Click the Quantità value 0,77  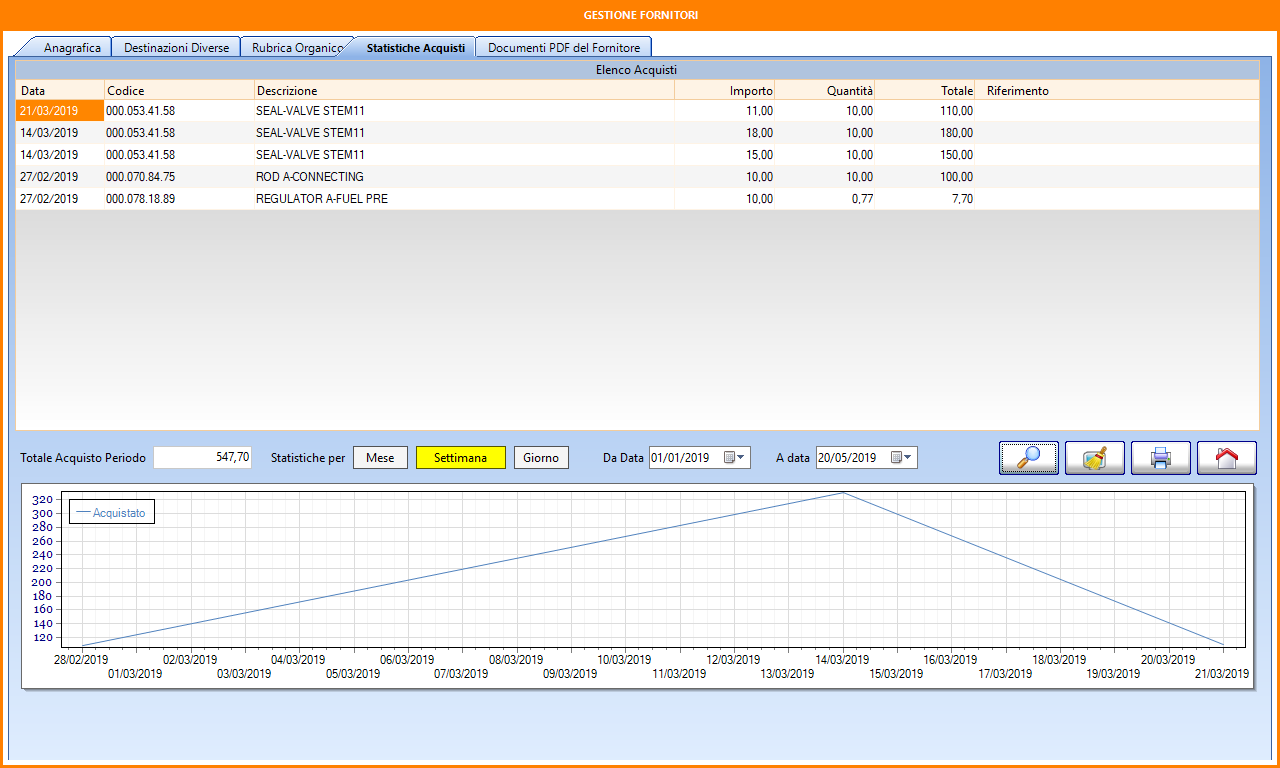click(862, 199)
